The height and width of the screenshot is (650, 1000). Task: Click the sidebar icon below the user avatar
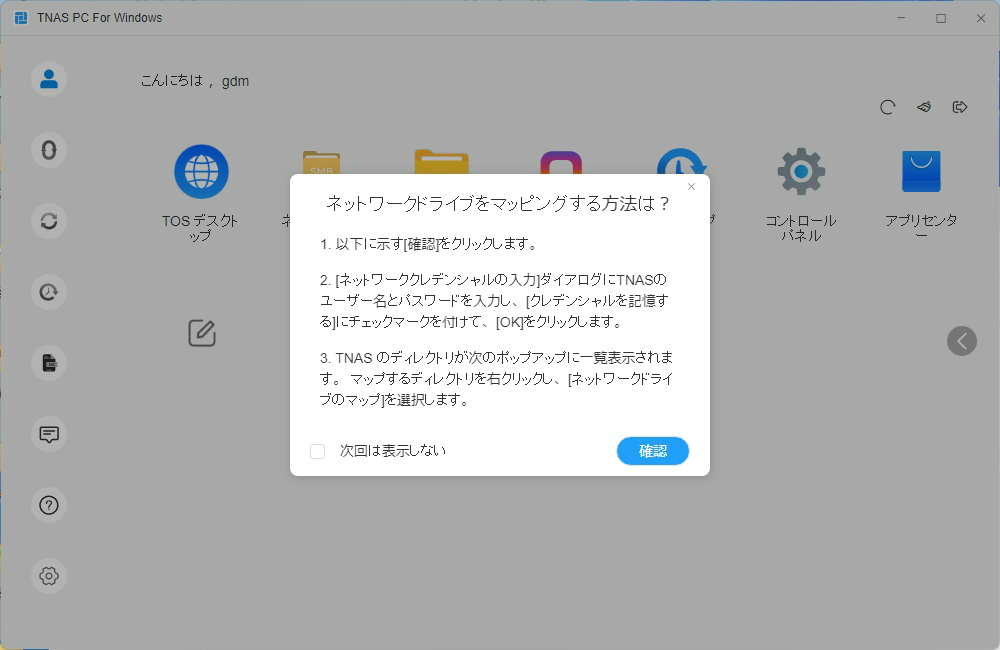49,150
